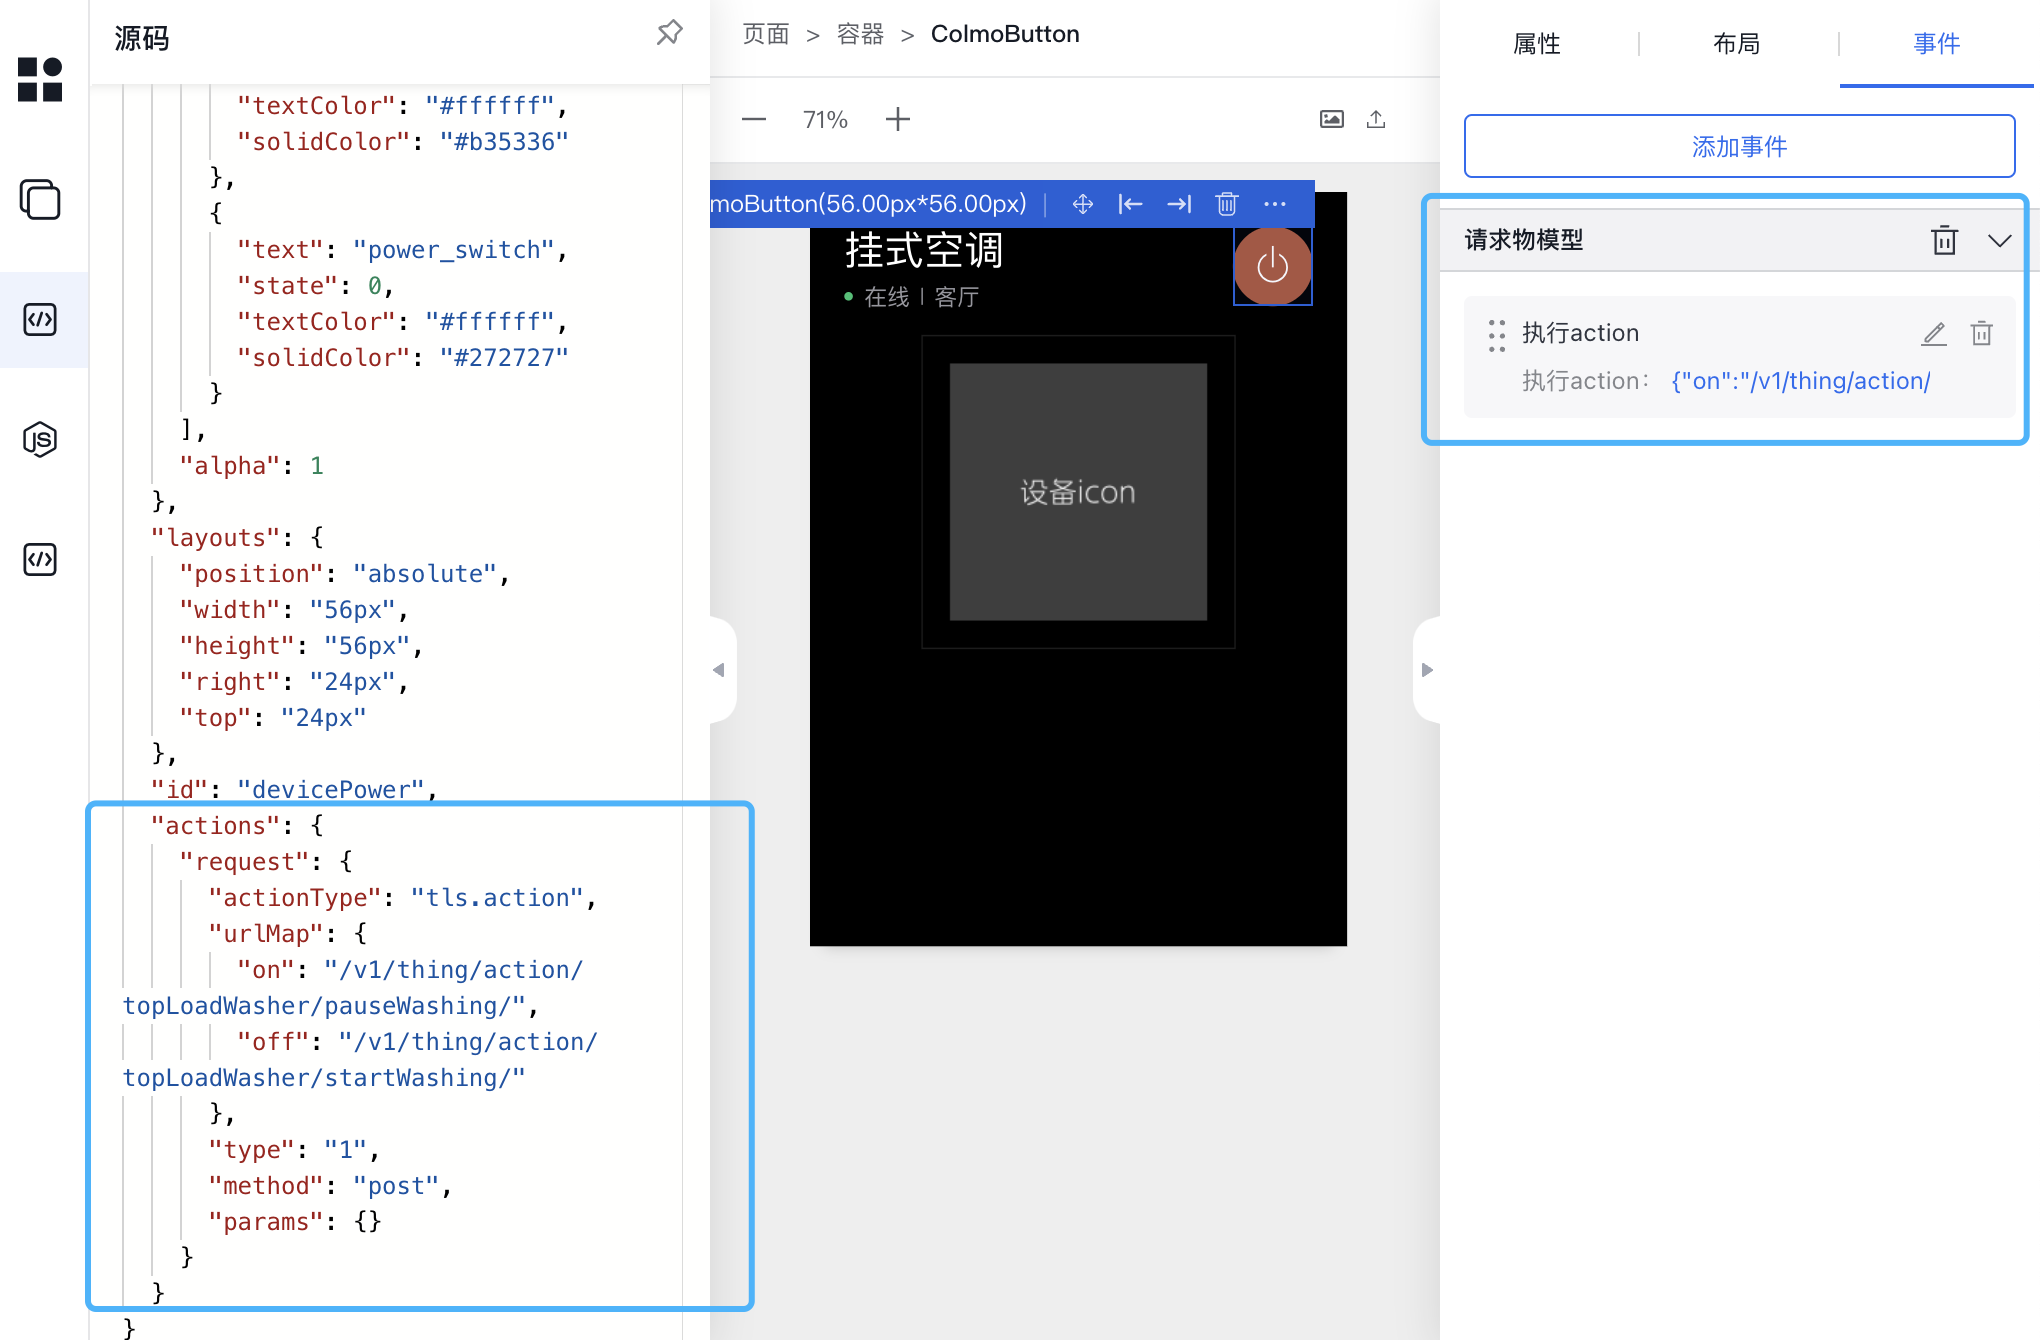The image size is (2040, 1340).
Task: Click the 在线 | 客厅 status text
Action: pyautogui.click(x=921, y=297)
